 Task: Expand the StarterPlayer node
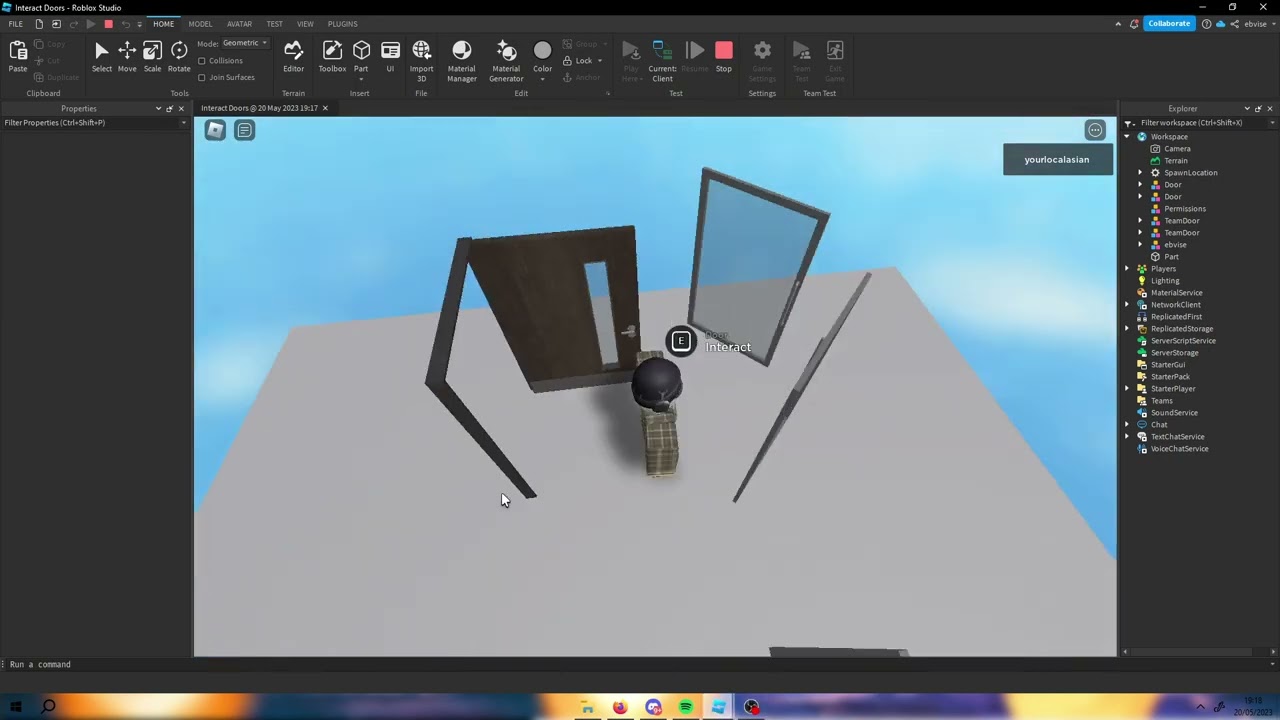(1128, 389)
